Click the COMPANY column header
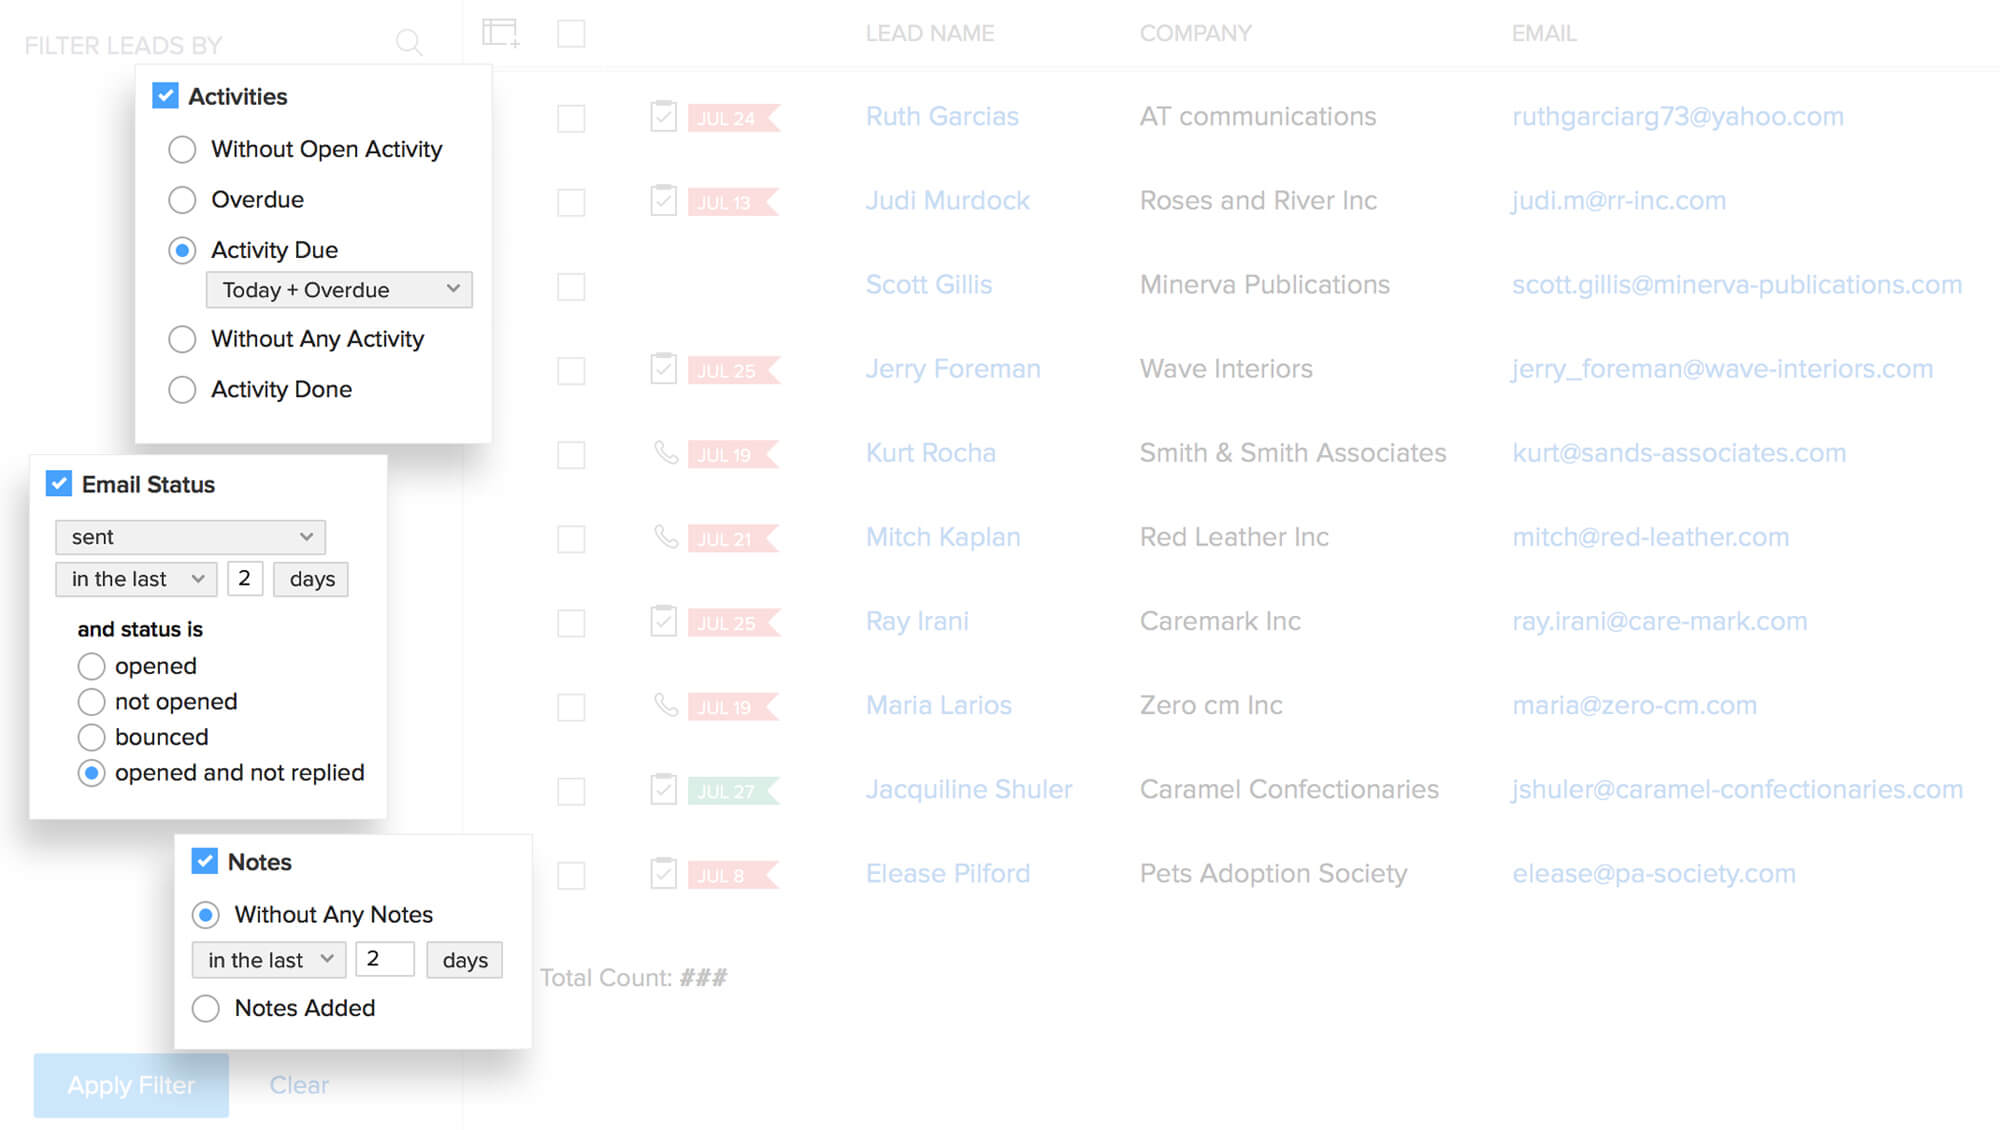 click(1195, 33)
